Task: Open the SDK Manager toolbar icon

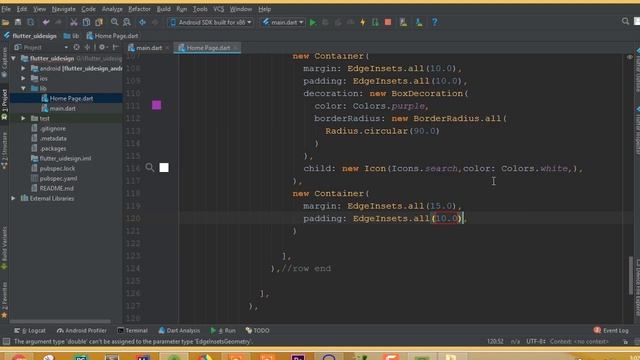Action: pyautogui.click(x=419, y=22)
